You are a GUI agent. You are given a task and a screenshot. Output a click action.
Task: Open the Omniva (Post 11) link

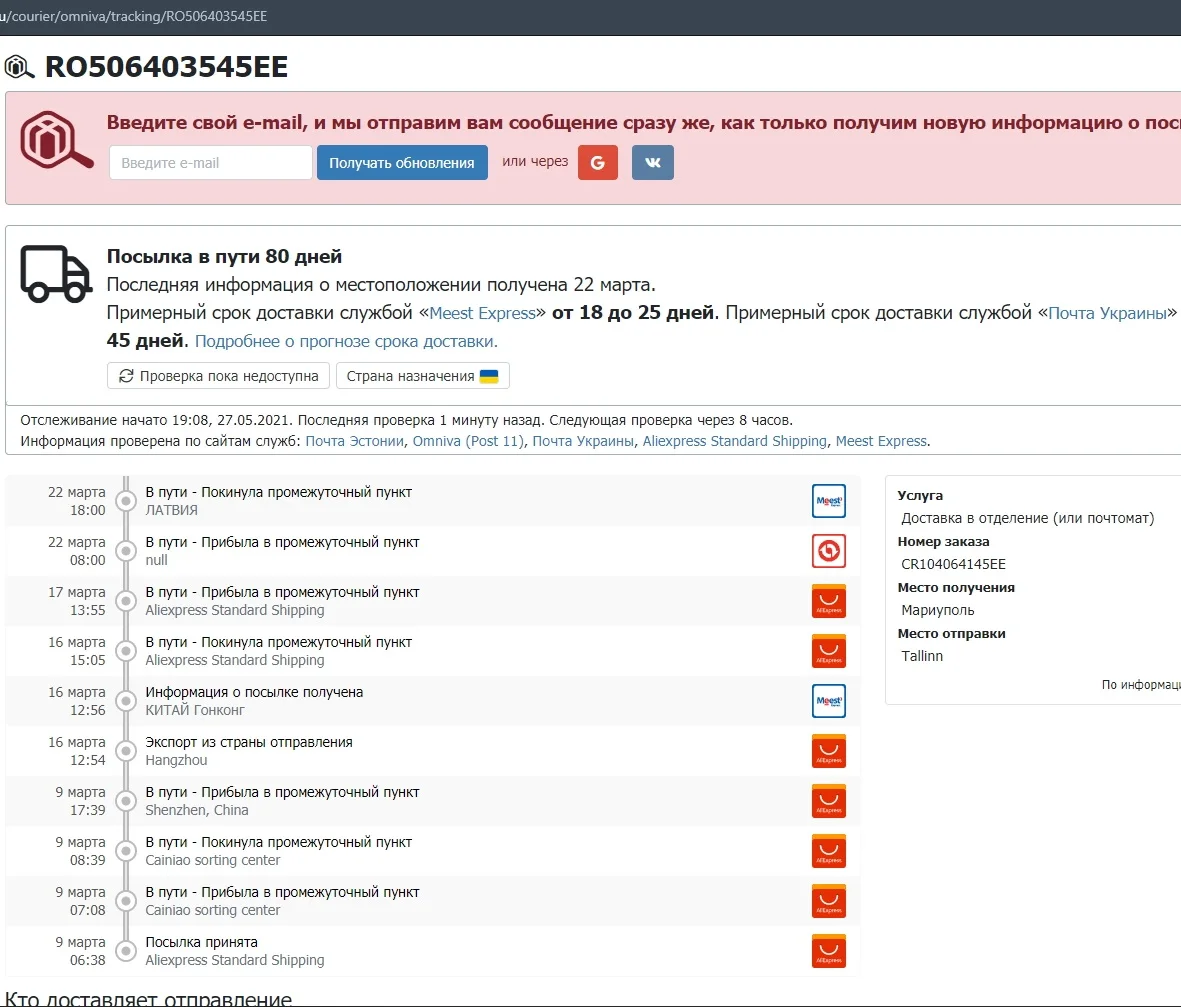click(468, 441)
